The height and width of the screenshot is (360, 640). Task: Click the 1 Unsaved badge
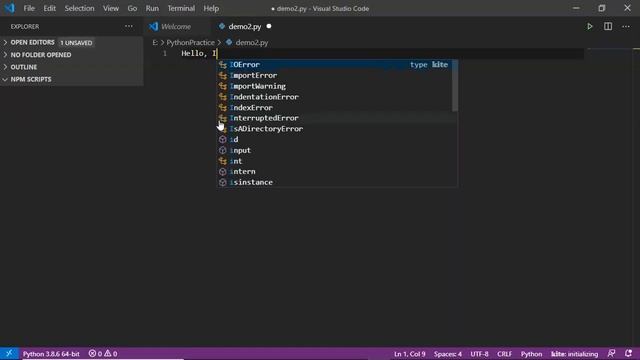coord(76,43)
